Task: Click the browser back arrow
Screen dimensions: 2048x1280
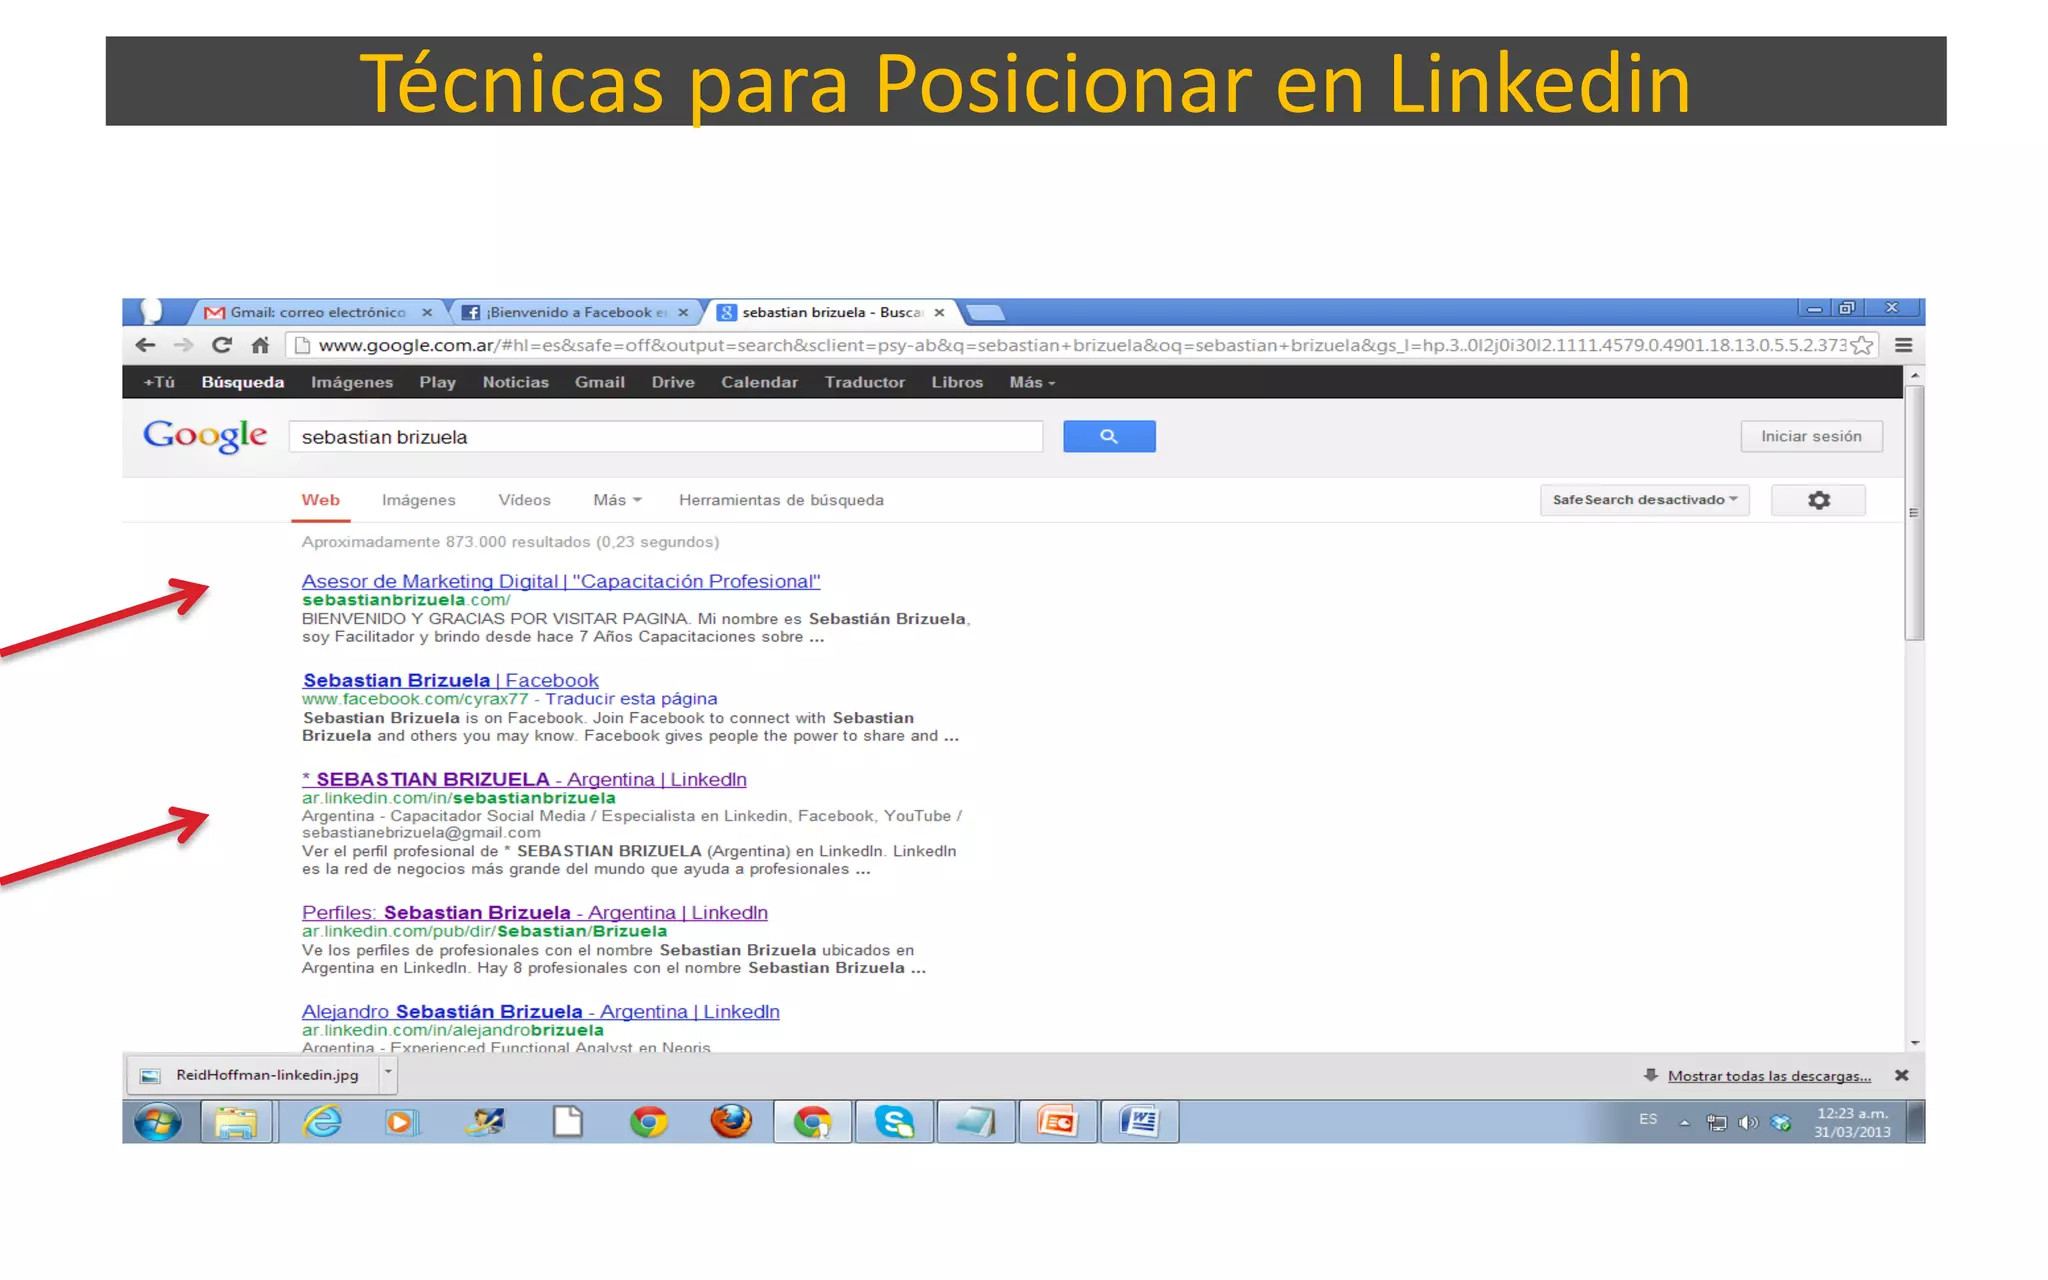Action: (x=145, y=345)
